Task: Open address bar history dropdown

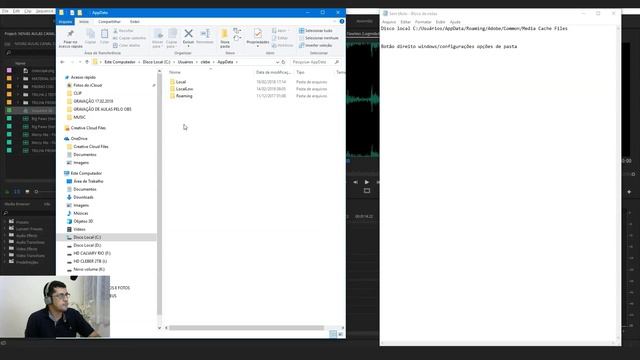Action: click(278, 62)
